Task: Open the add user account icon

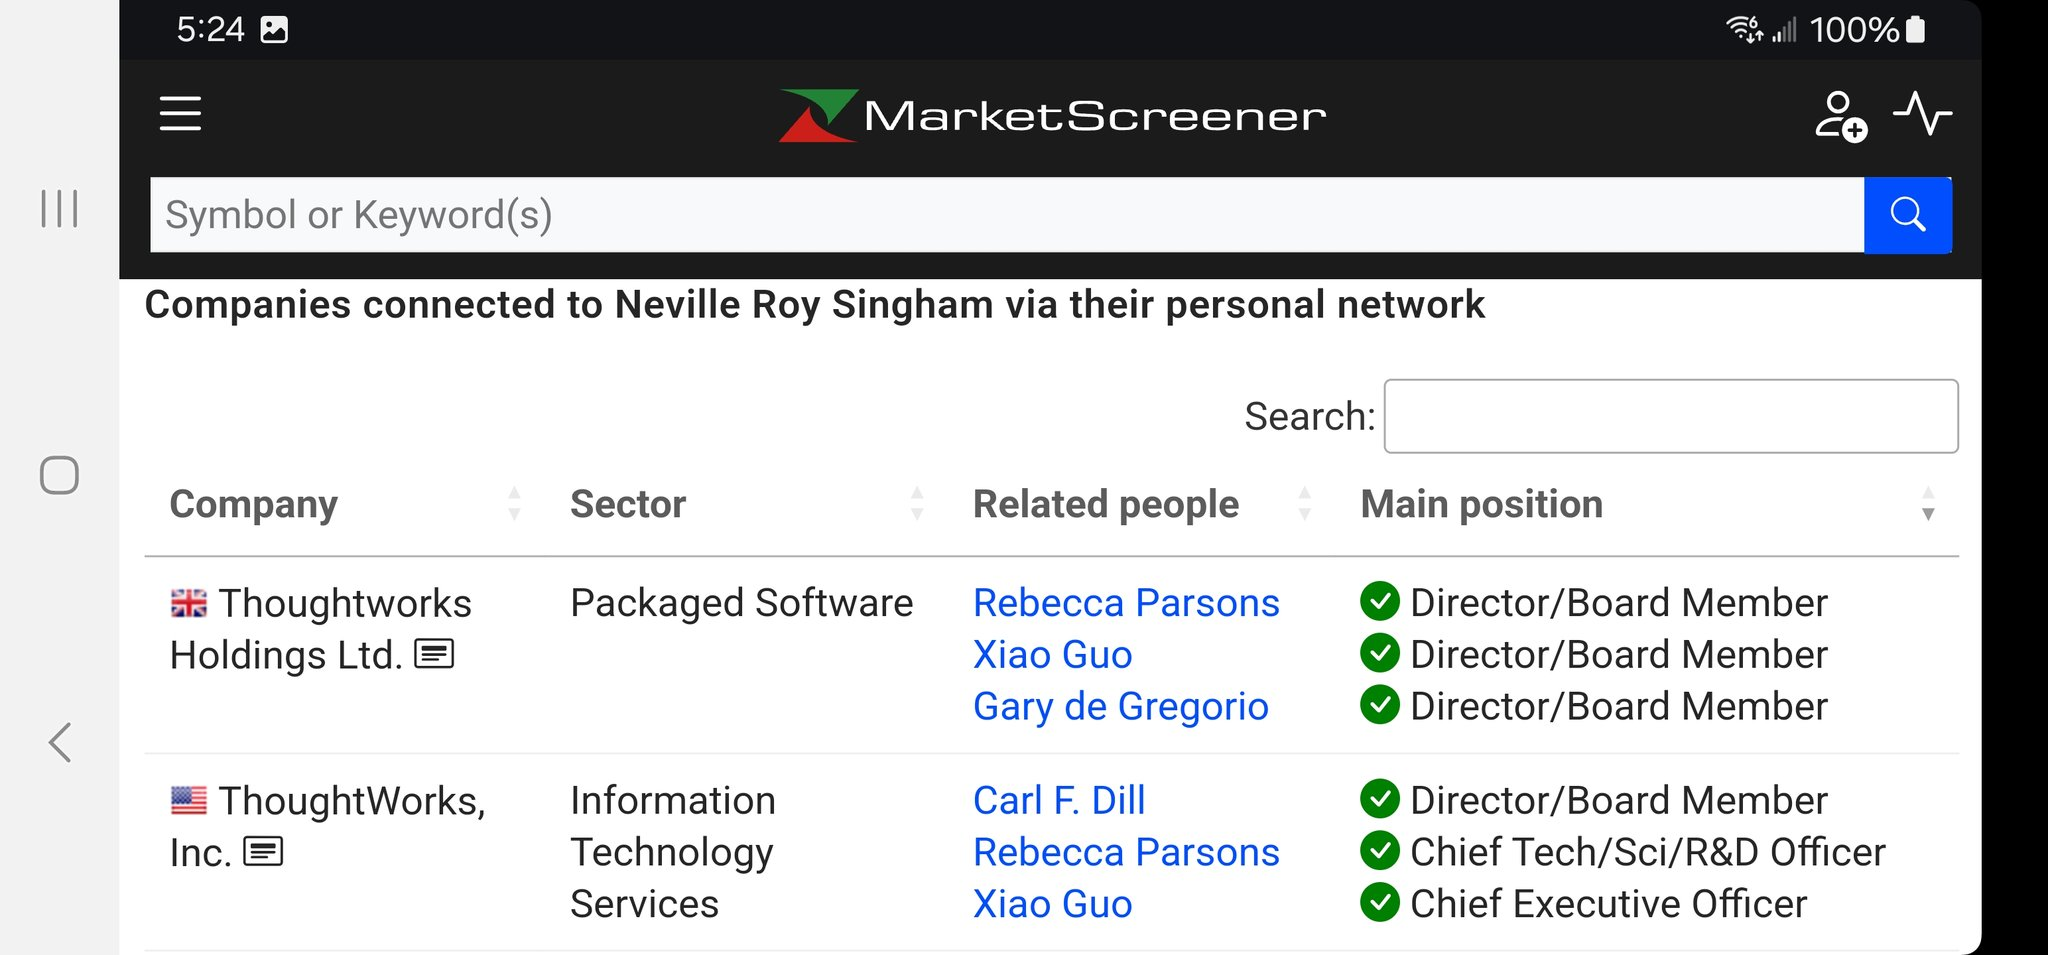Action: (1841, 116)
